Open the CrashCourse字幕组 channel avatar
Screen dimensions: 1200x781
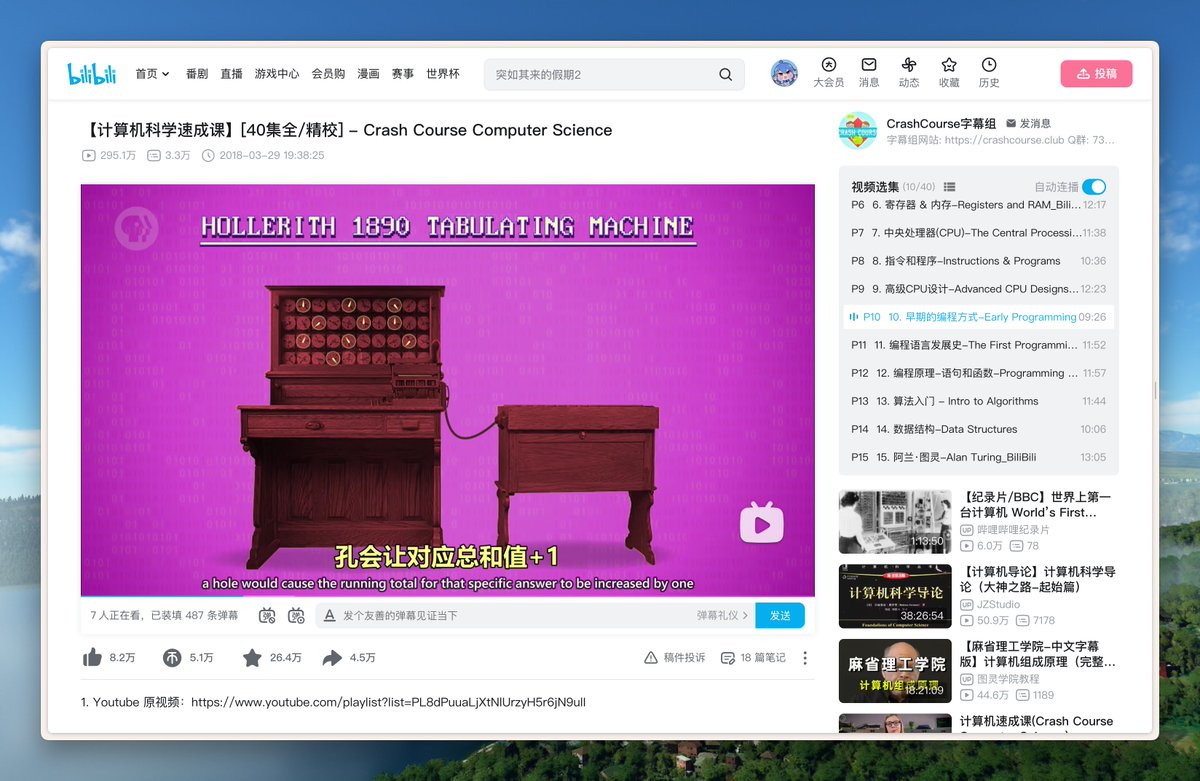pyautogui.click(x=857, y=131)
